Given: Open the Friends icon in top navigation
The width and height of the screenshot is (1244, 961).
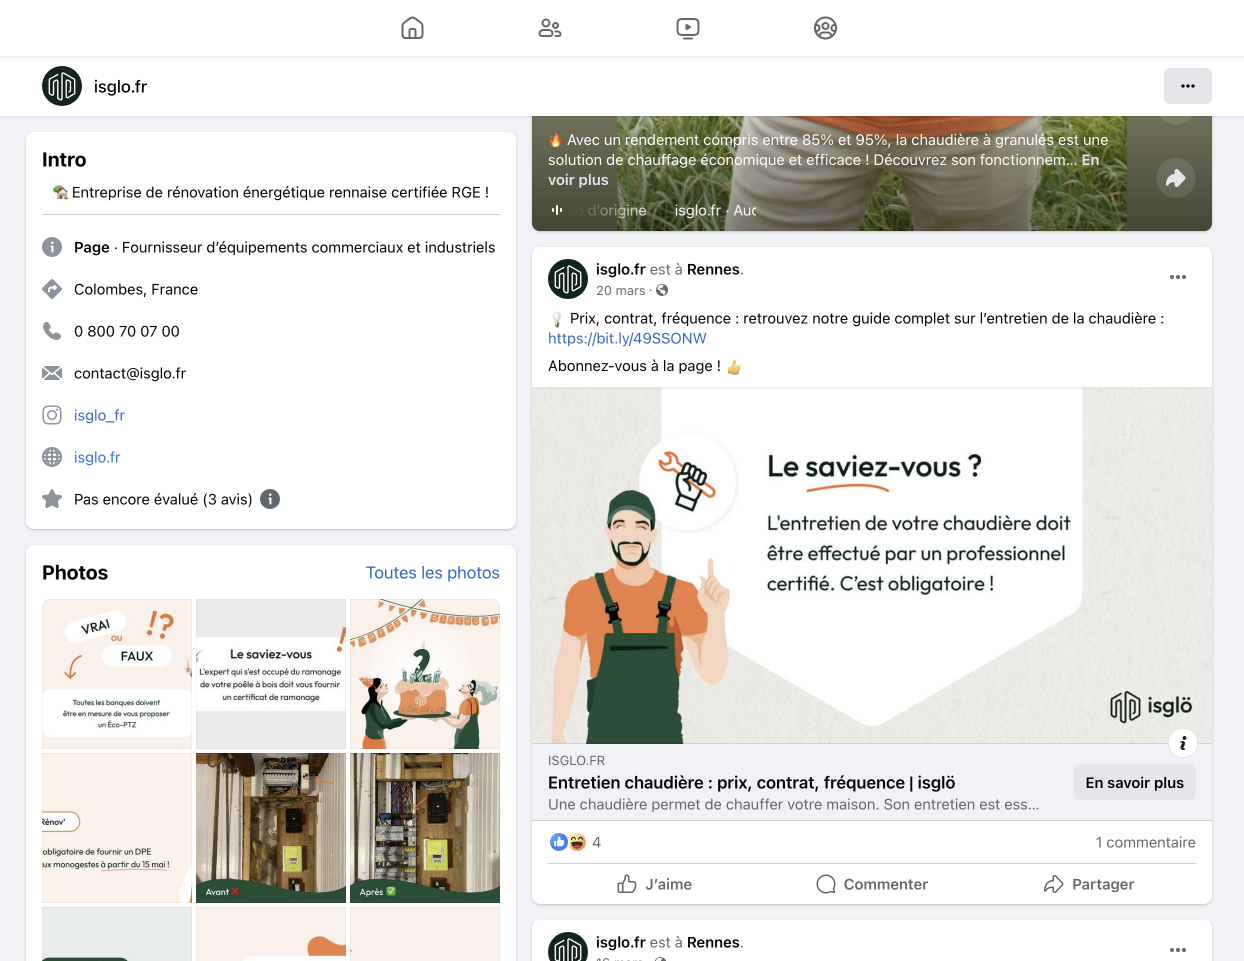Looking at the screenshot, I should coord(550,28).
